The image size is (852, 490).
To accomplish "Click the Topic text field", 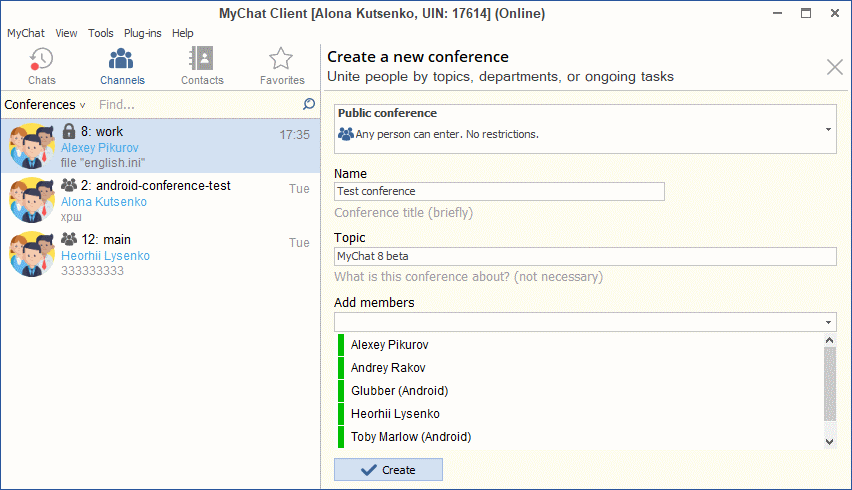I will pyautogui.click(x=585, y=256).
